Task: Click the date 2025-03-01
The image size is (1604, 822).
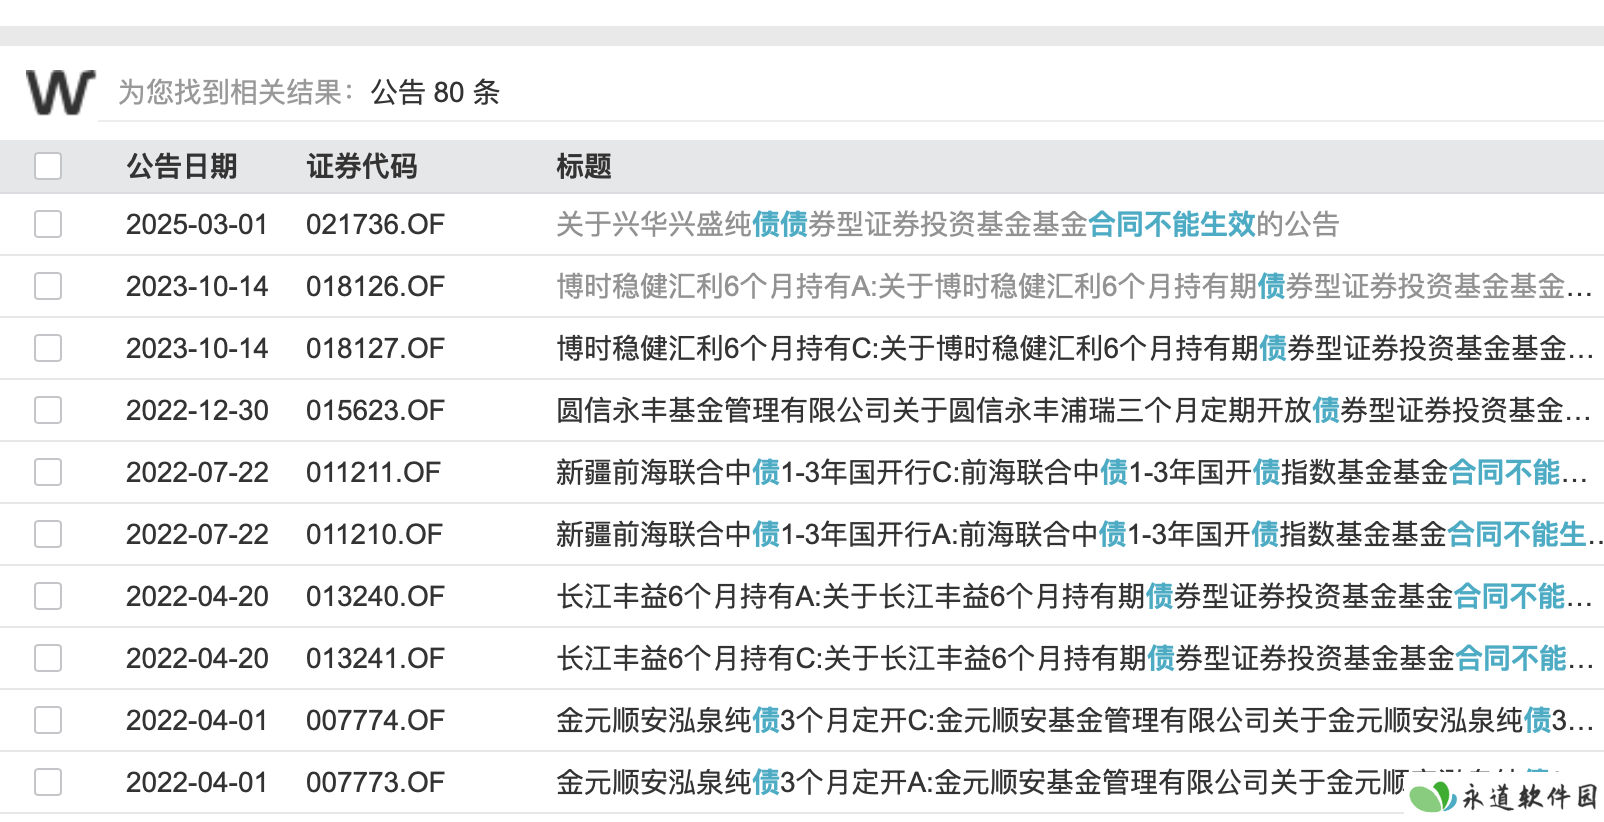Action: (197, 224)
